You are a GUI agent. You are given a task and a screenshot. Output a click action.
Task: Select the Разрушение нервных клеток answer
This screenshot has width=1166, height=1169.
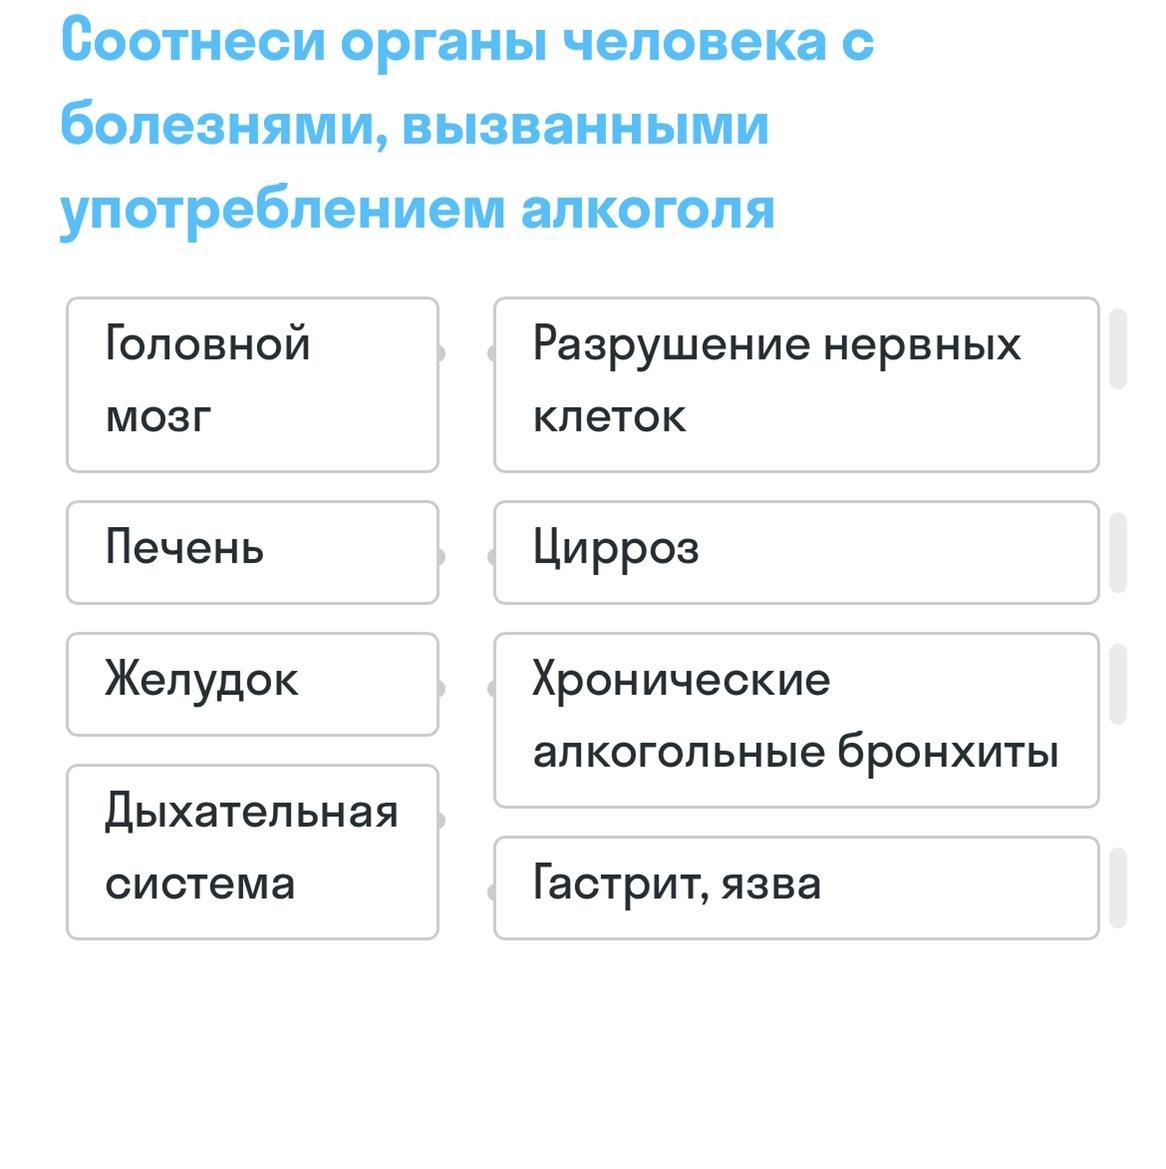tap(796, 384)
